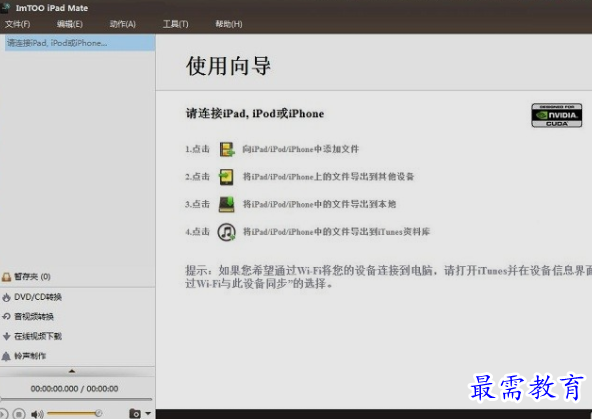The height and width of the screenshot is (419, 592).
Task: Click text 将iPad/iPod/iPhone中的文件导出到本地
Action: [x=319, y=204]
